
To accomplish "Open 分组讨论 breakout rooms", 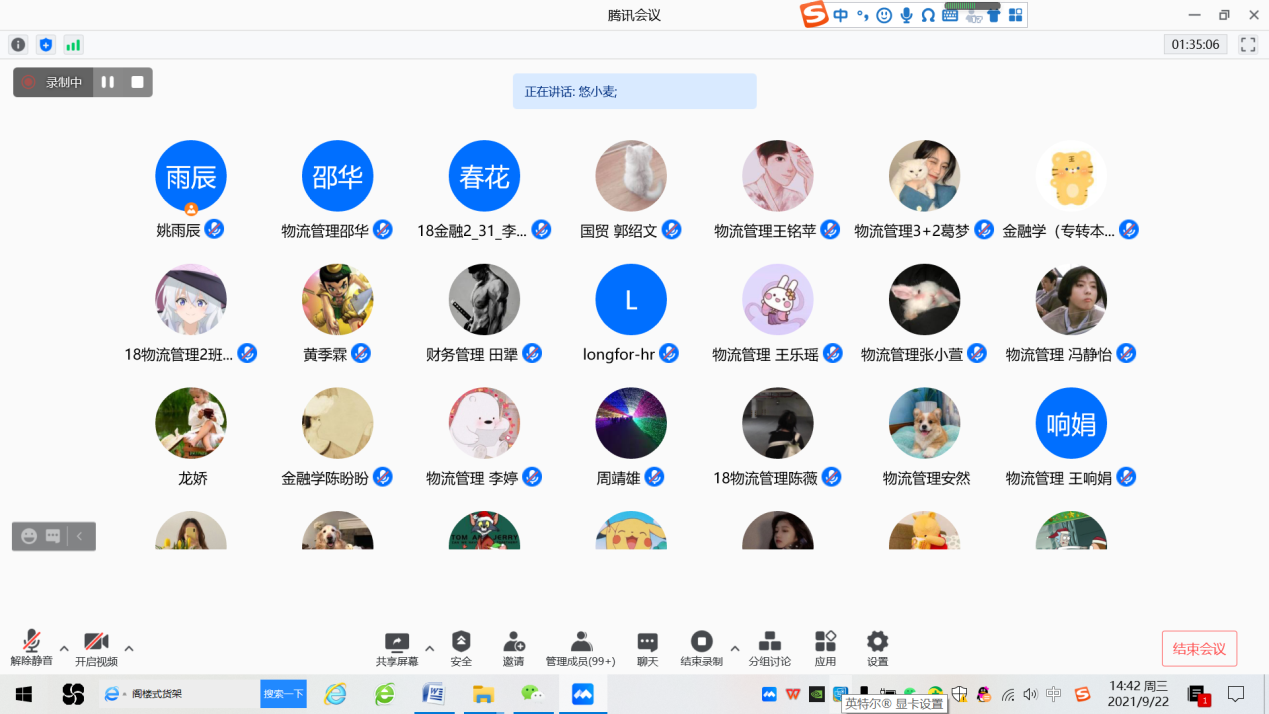I will (769, 648).
